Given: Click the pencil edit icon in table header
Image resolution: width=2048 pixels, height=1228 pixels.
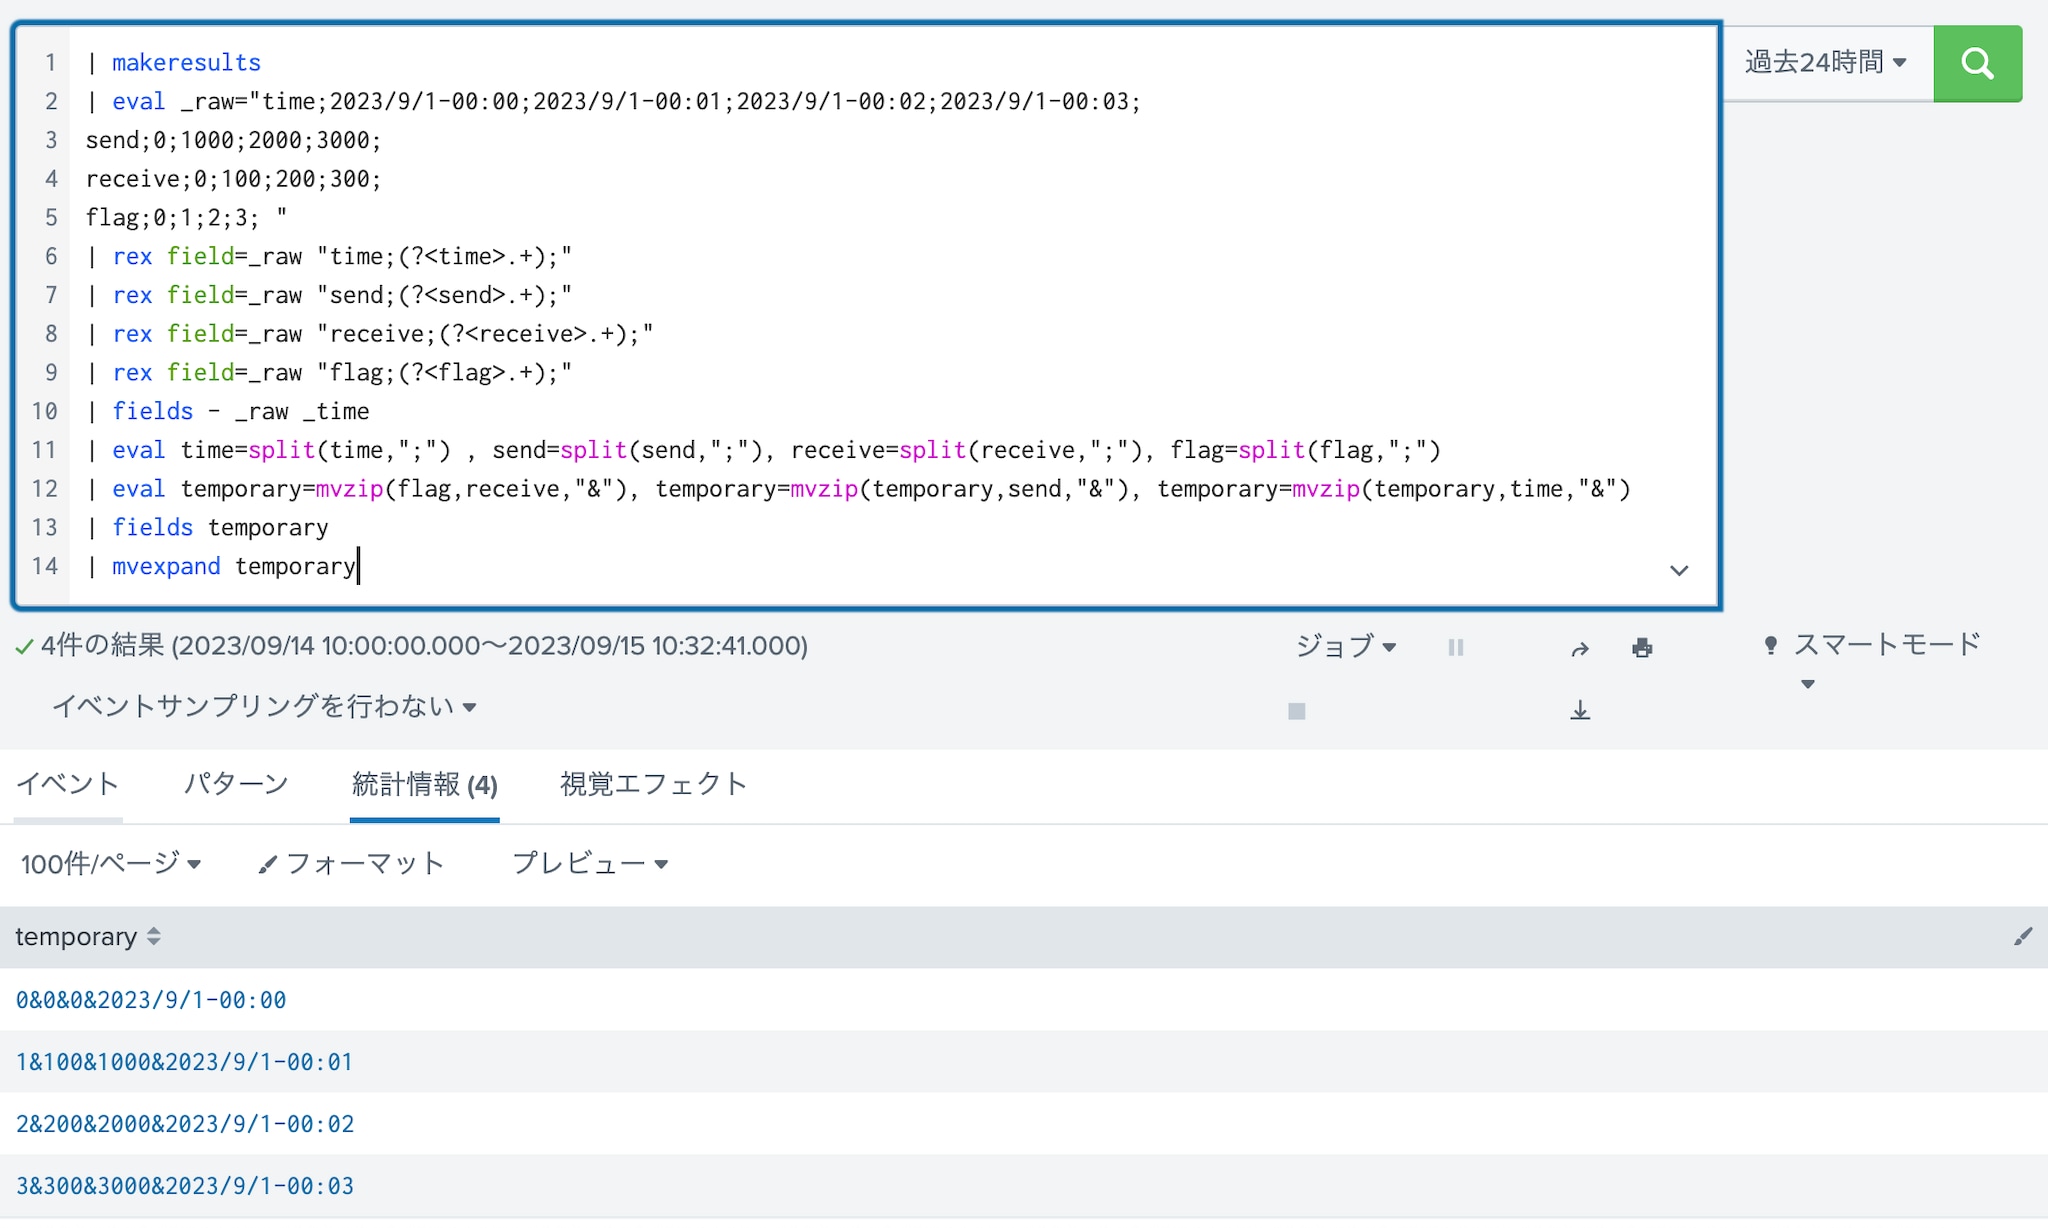Looking at the screenshot, I should click(2023, 937).
